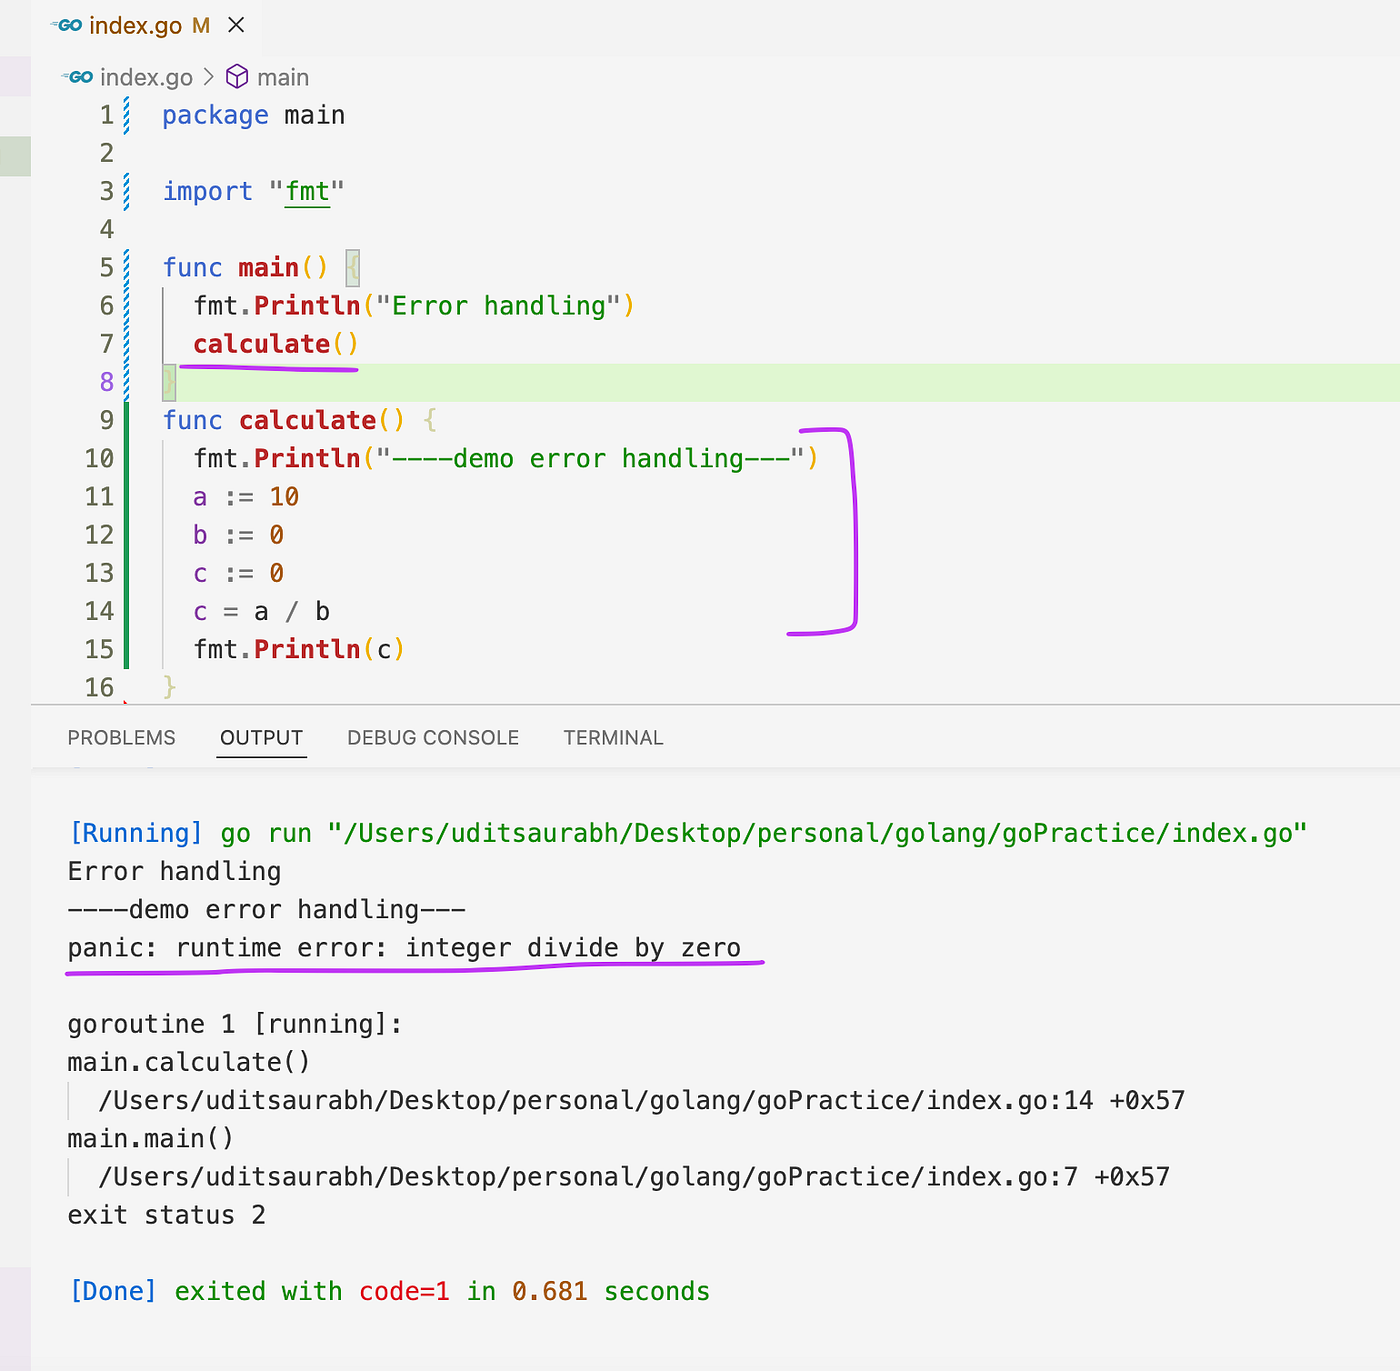The height and width of the screenshot is (1371, 1400).
Task: Switch to the TERMINAL tab
Action: coord(613,737)
